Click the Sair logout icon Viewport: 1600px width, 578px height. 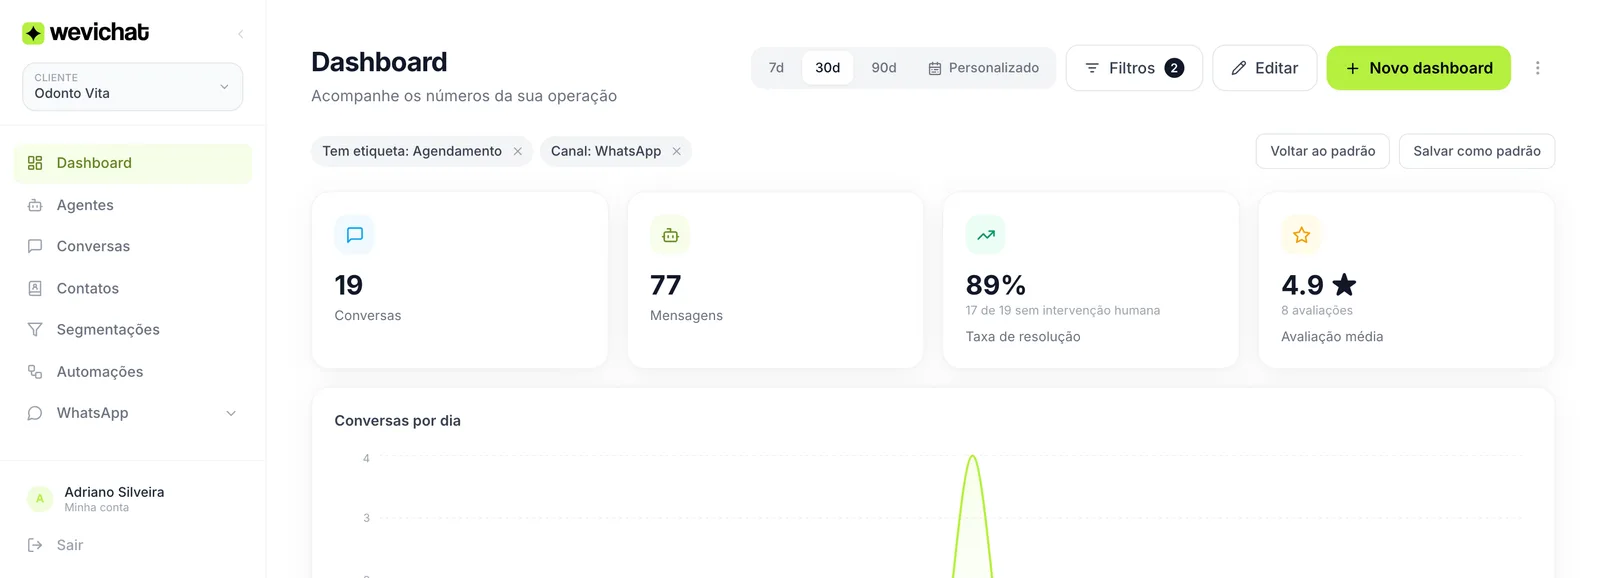[x=35, y=545]
